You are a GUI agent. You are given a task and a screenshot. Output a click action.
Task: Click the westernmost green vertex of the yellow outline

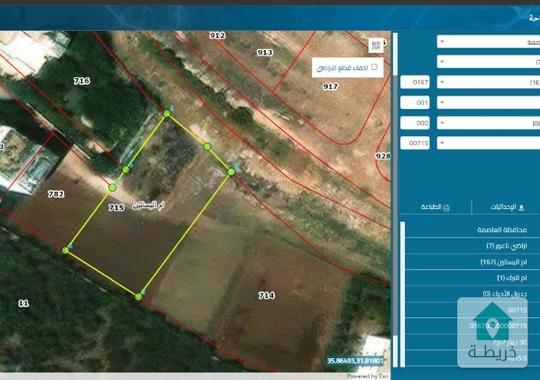click(x=66, y=250)
